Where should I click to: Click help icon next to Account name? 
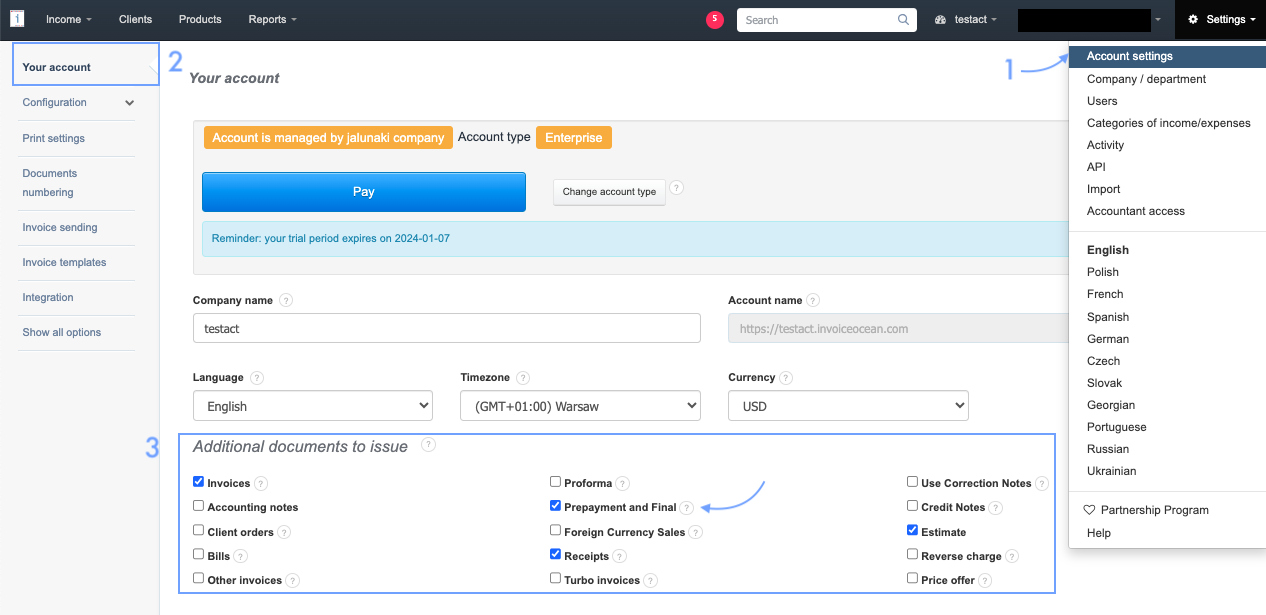813,300
